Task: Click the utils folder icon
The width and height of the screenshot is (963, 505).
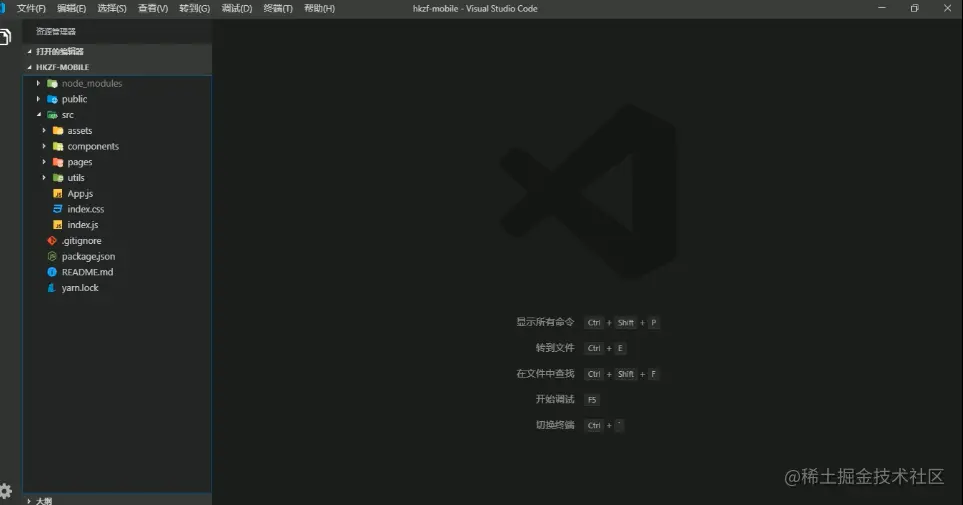Action: coord(58,178)
